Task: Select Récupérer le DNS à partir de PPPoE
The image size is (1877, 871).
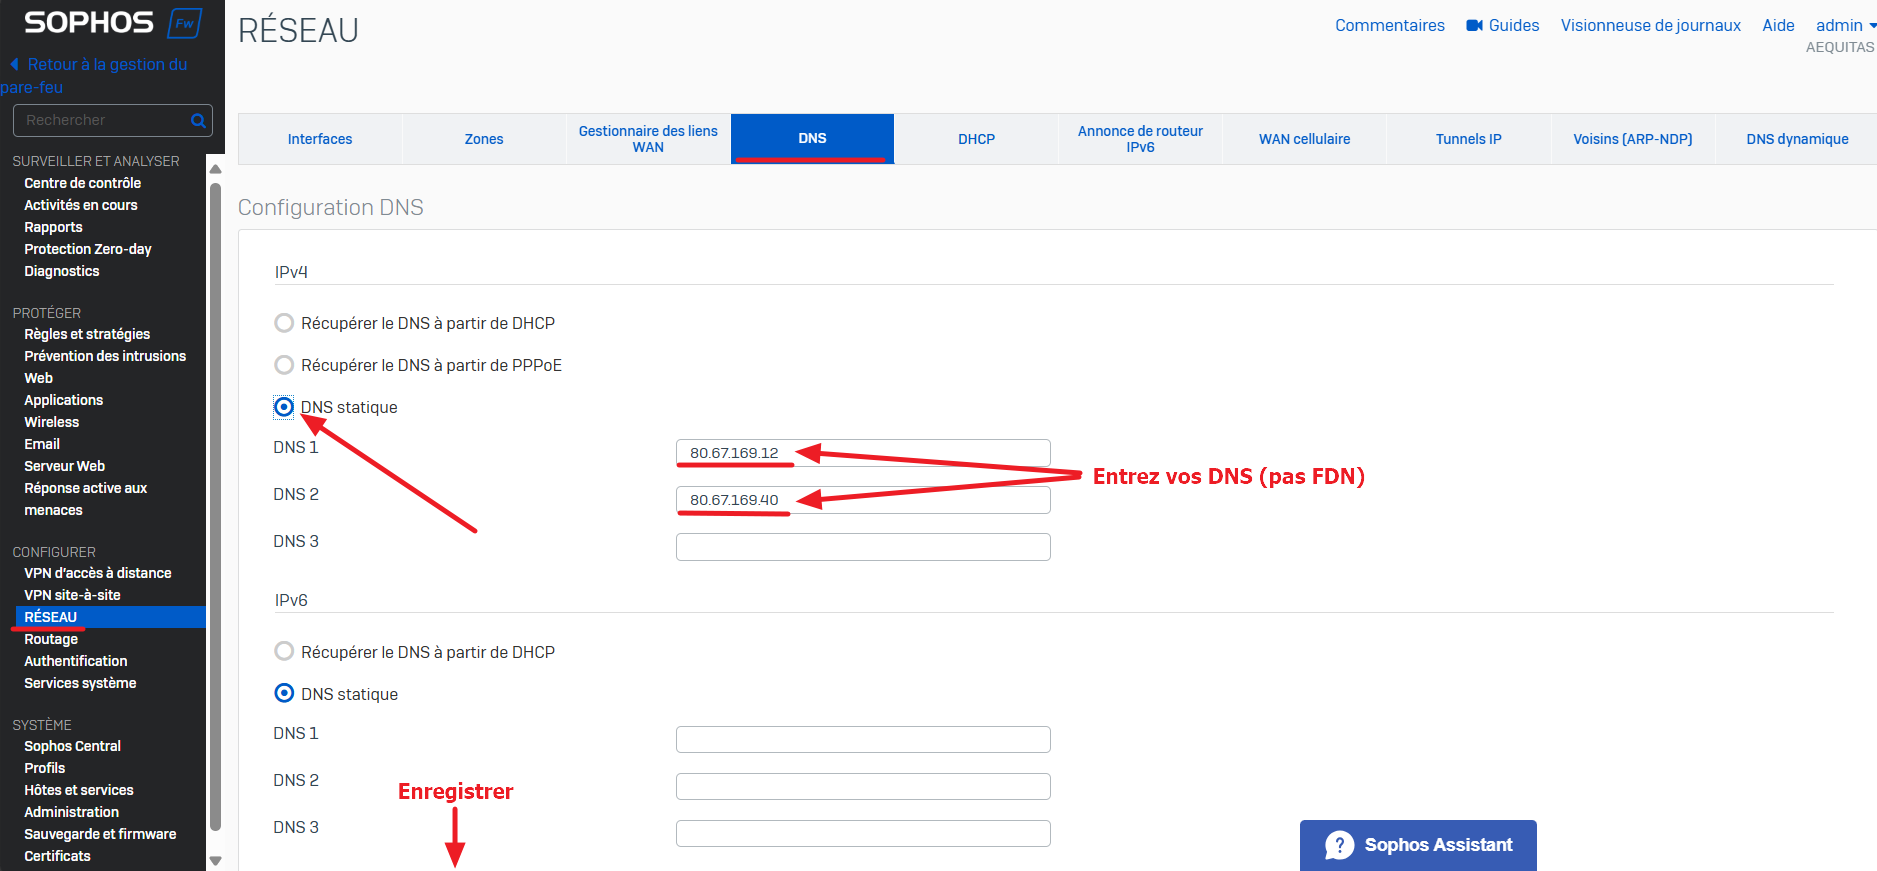Action: [284, 365]
